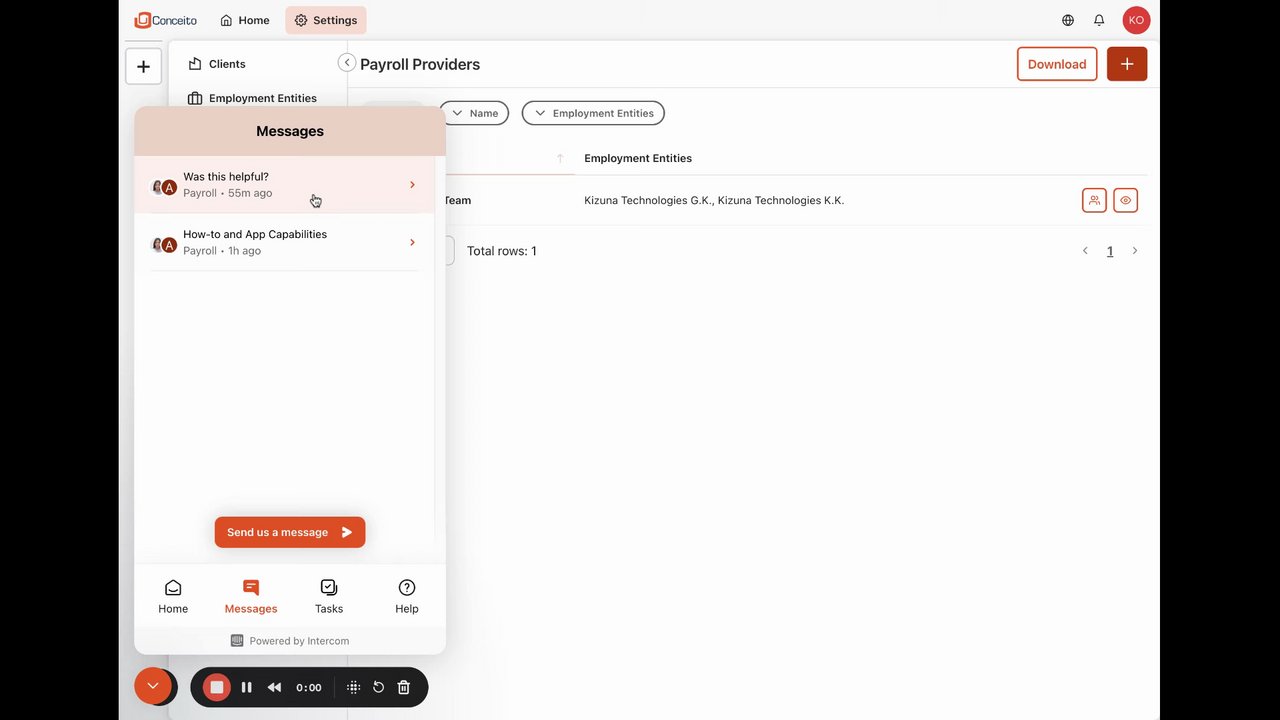The height and width of the screenshot is (720, 1280).
Task: Switch to the Tasks tab
Action: coord(329,596)
